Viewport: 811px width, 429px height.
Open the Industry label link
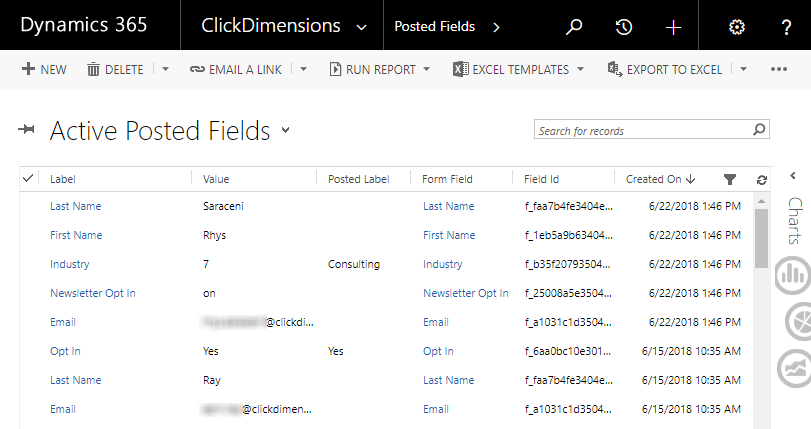(x=69, y=264)
